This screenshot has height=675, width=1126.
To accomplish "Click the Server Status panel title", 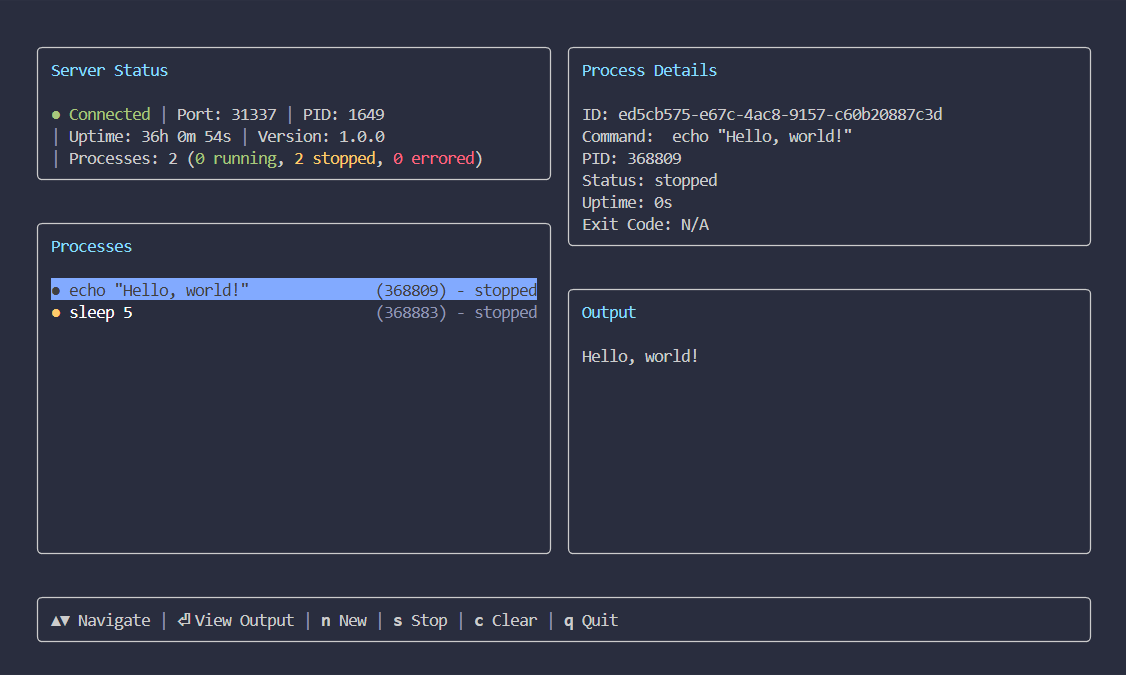I will (110, 70).
